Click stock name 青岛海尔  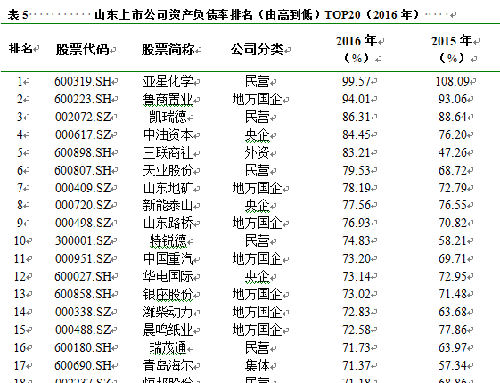(168, 366)
